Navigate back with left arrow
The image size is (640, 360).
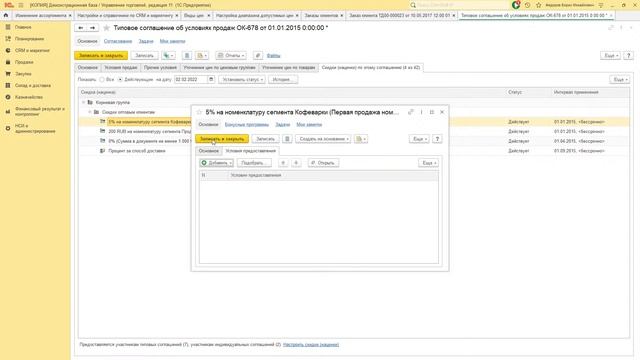click(81, 28)
